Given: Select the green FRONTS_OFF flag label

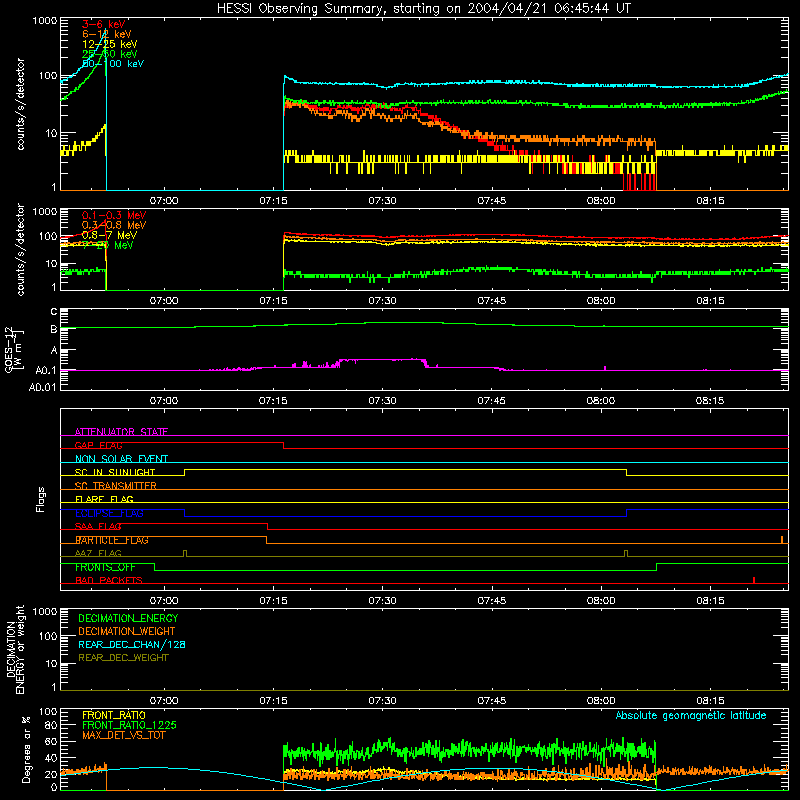Looking at the screenshot, I should pyautogui.click(x=105, y=567).
